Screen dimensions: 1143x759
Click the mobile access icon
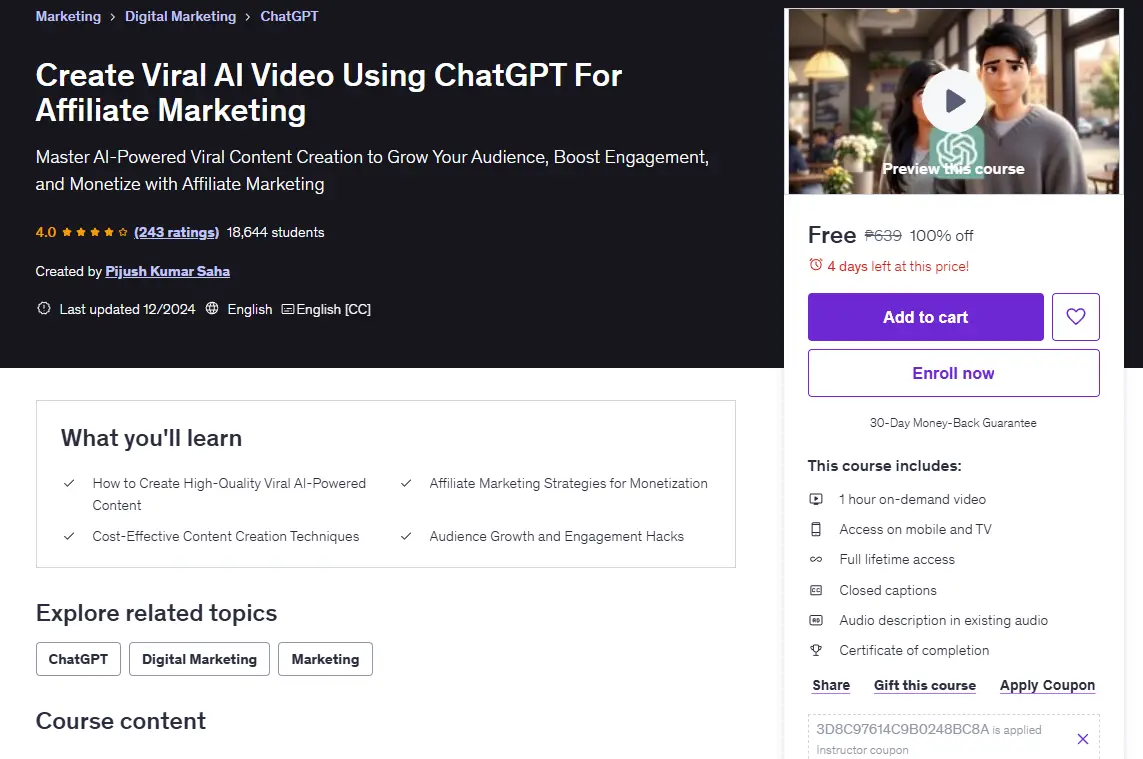[x=816, y=529]
